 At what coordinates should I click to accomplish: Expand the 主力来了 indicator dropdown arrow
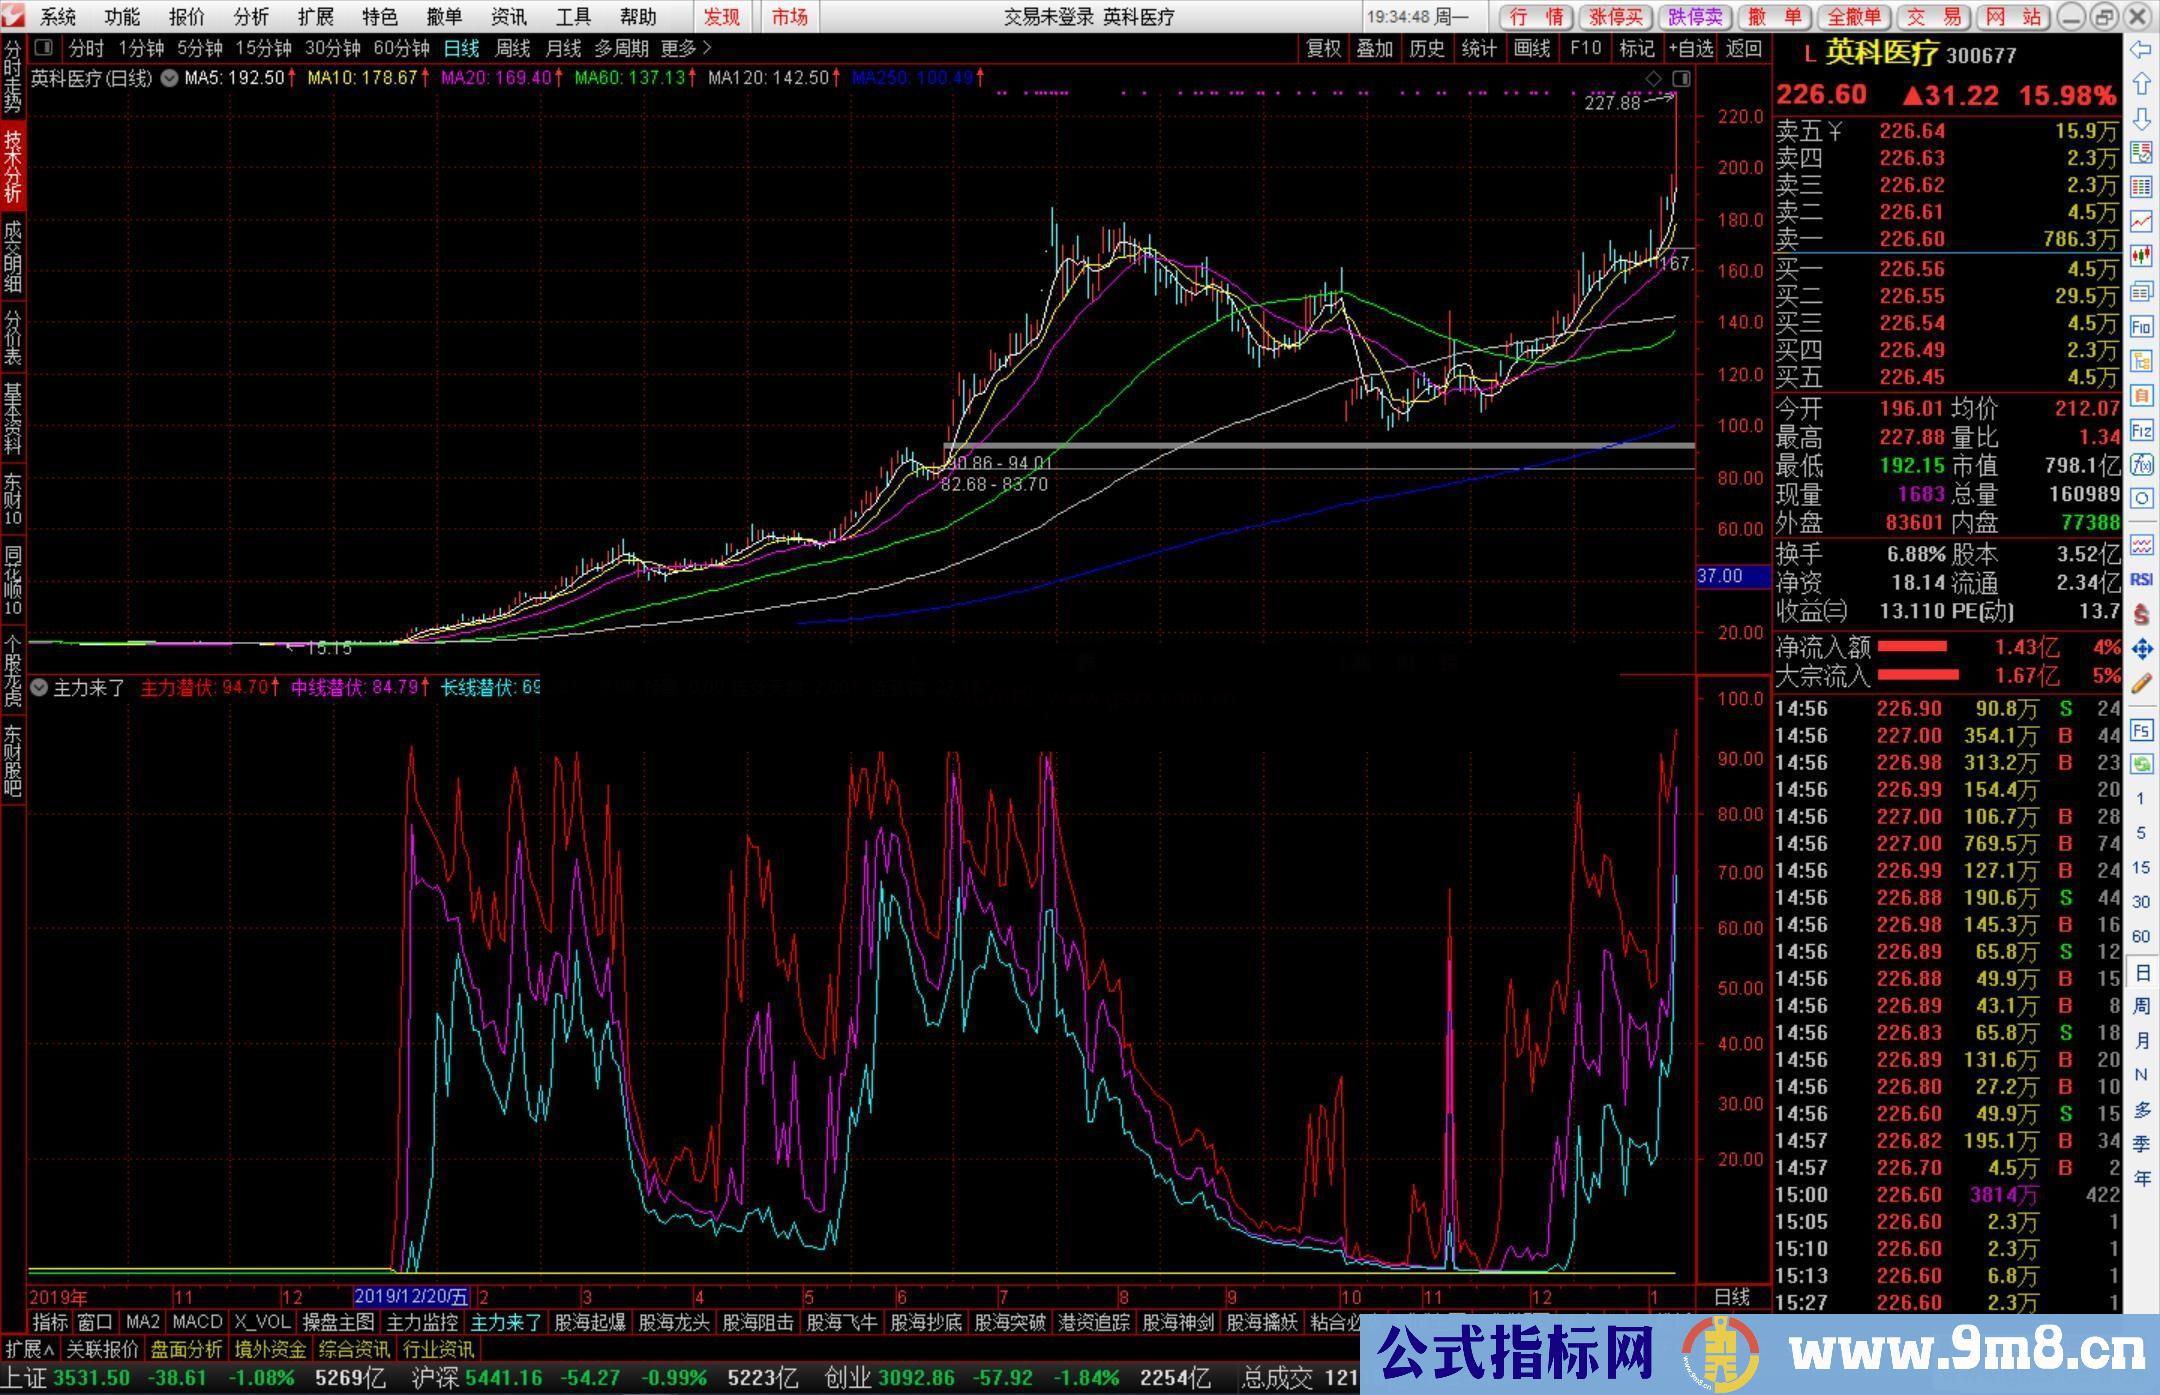click(39, 688)
